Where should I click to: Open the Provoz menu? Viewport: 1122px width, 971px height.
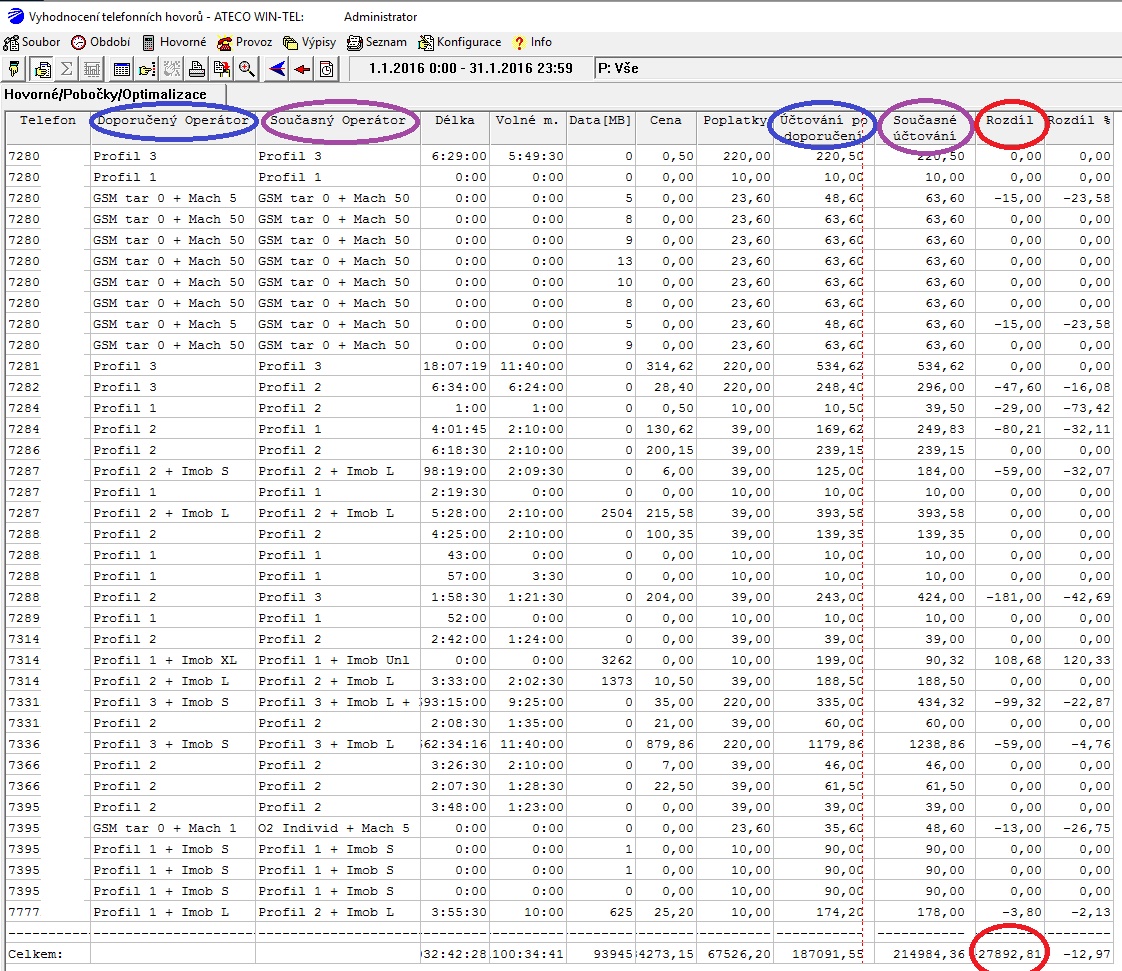click(245, 42)
